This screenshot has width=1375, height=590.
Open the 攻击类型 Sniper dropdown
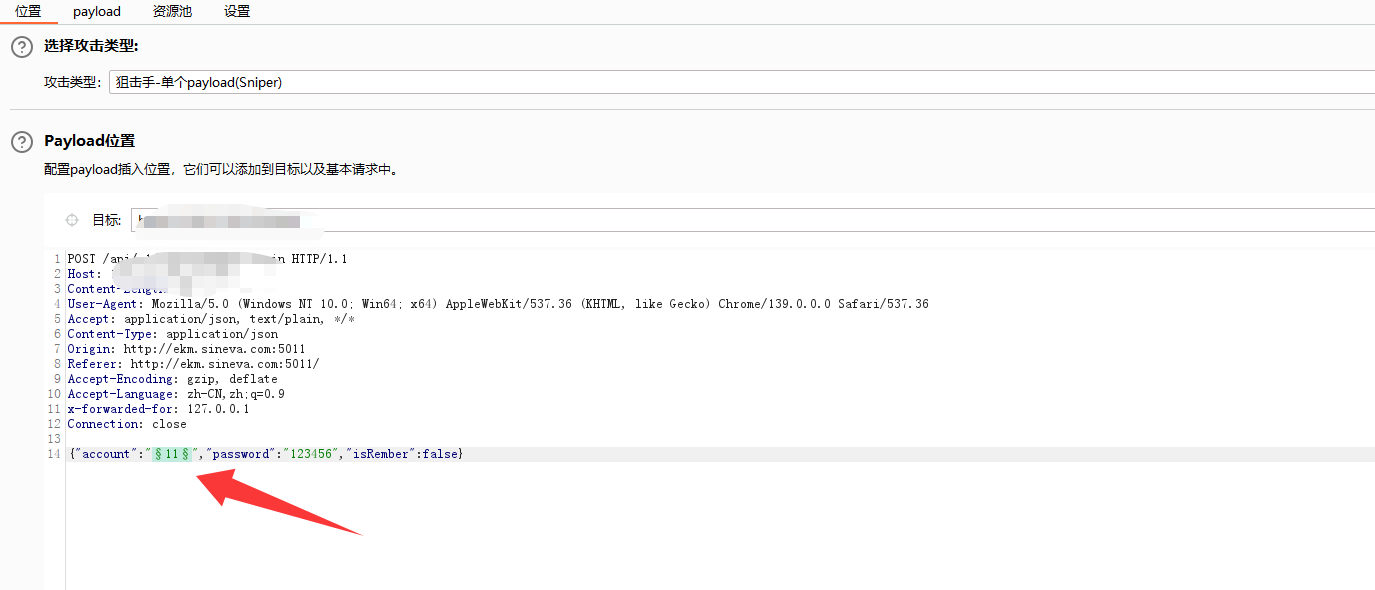(x=740, y=83)
